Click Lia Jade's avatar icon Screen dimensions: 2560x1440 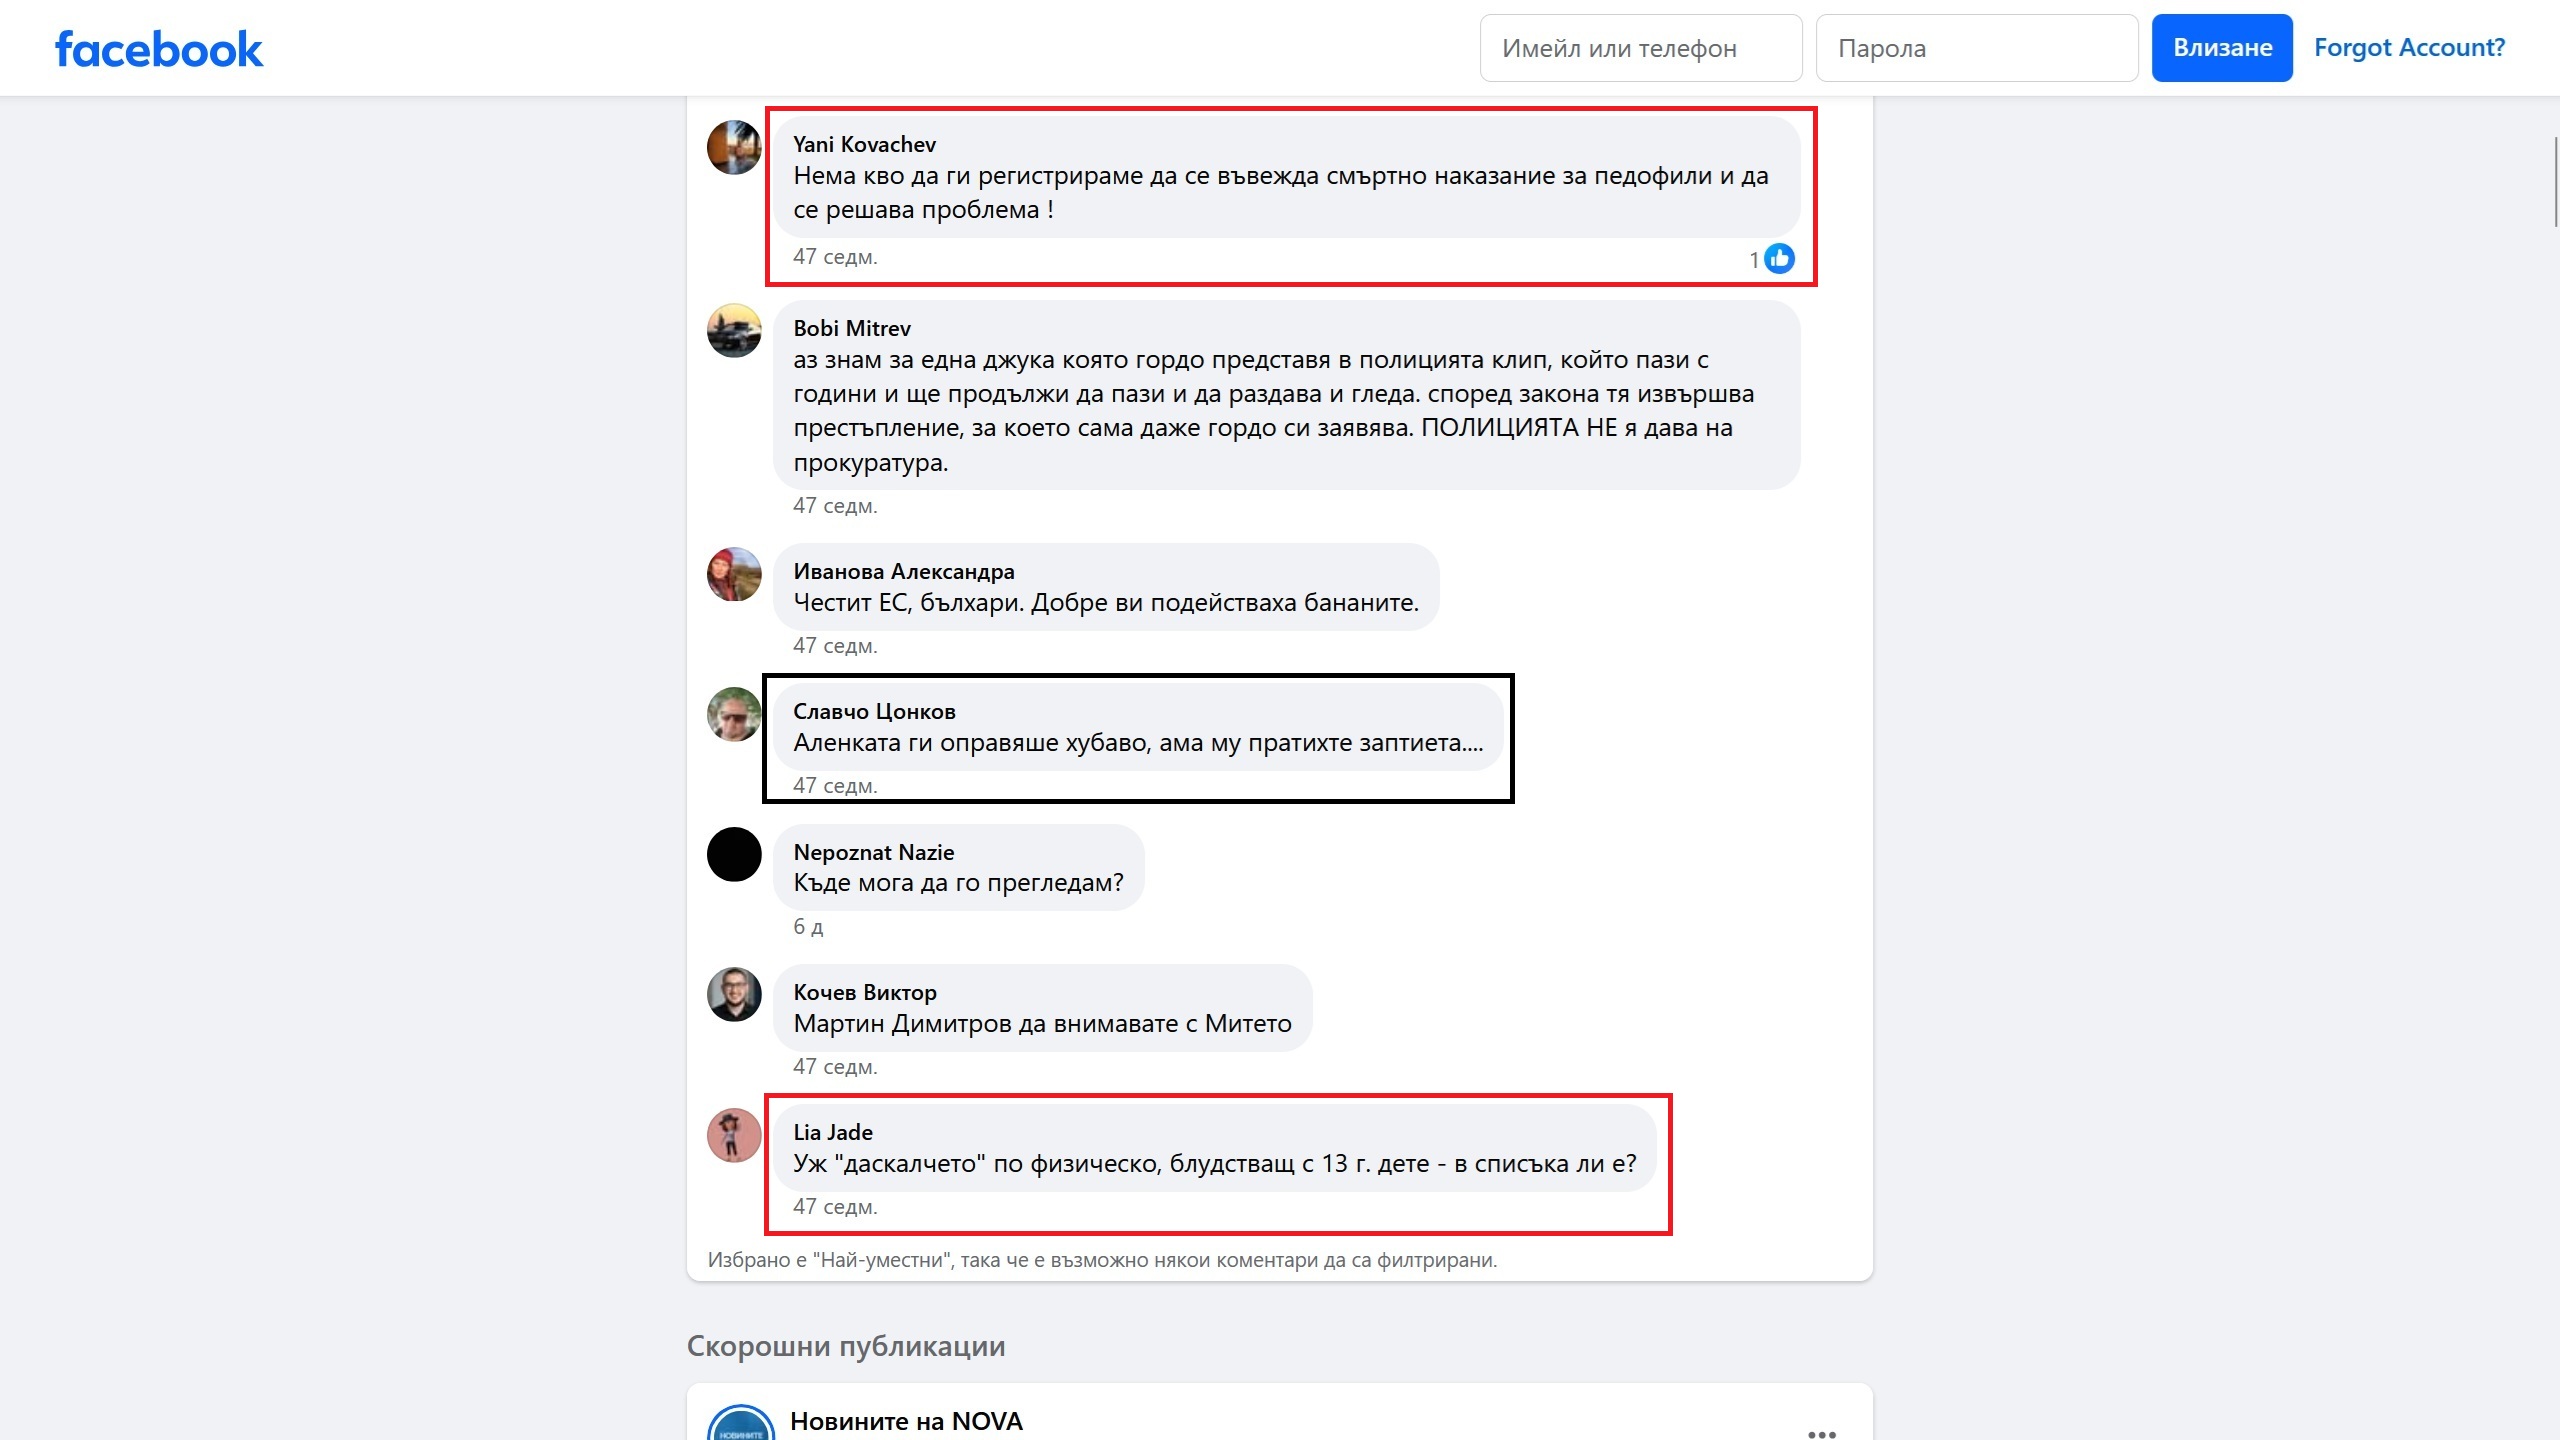pyautogui.click(x=734, y=1135)
